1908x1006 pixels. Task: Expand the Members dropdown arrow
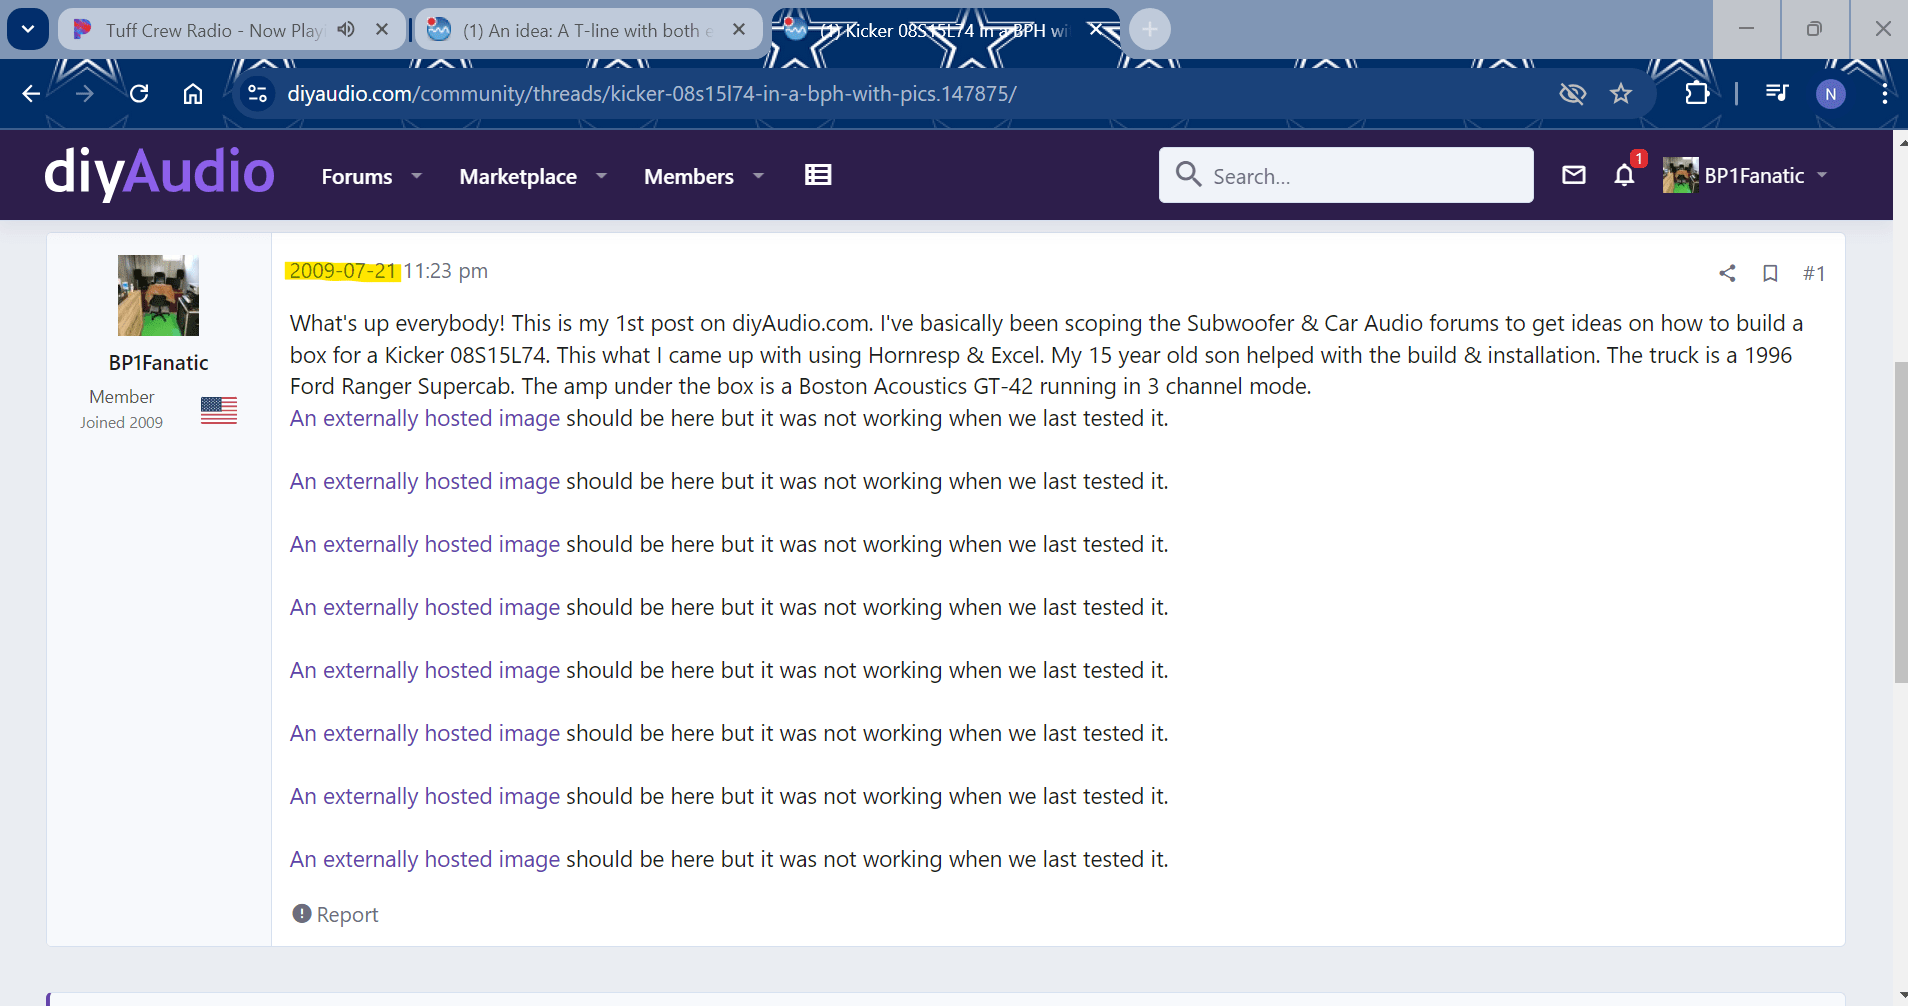click(758, 176)
